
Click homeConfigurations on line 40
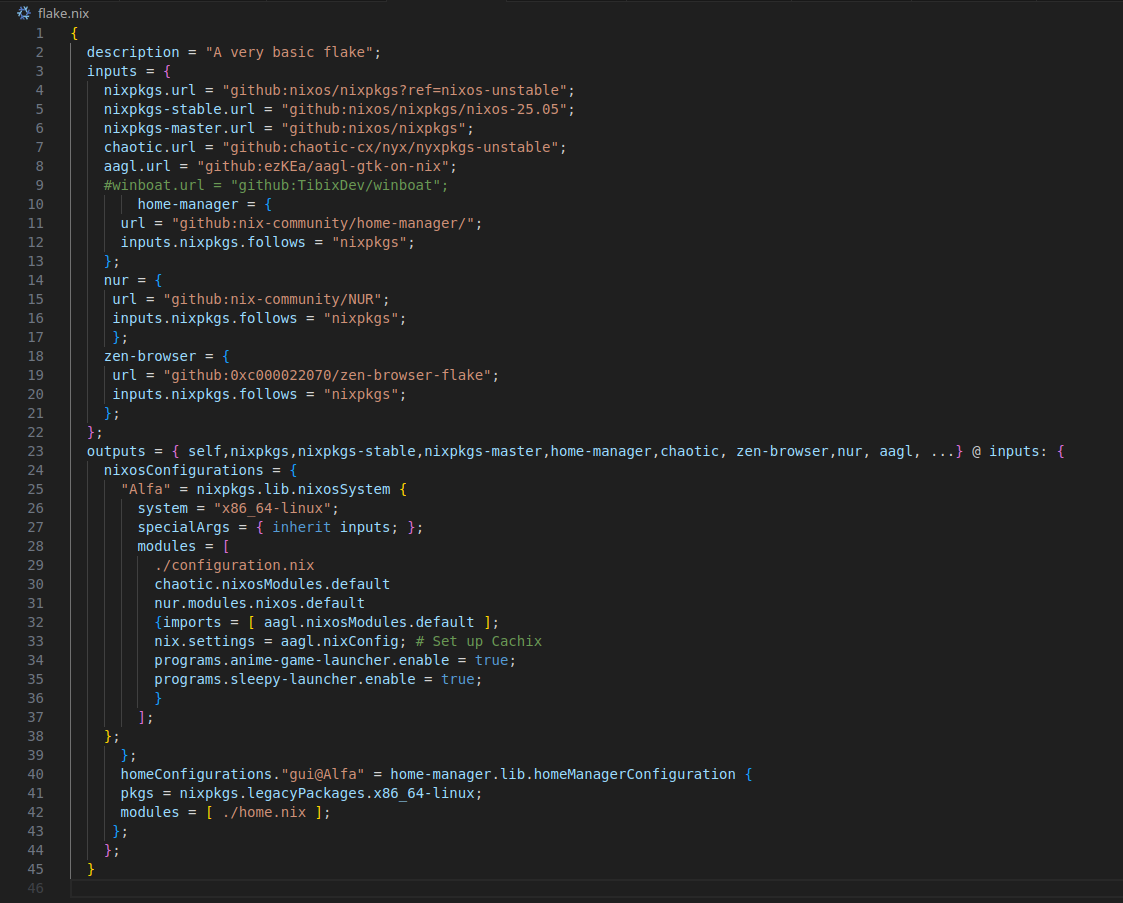click(x=196, y=774)
